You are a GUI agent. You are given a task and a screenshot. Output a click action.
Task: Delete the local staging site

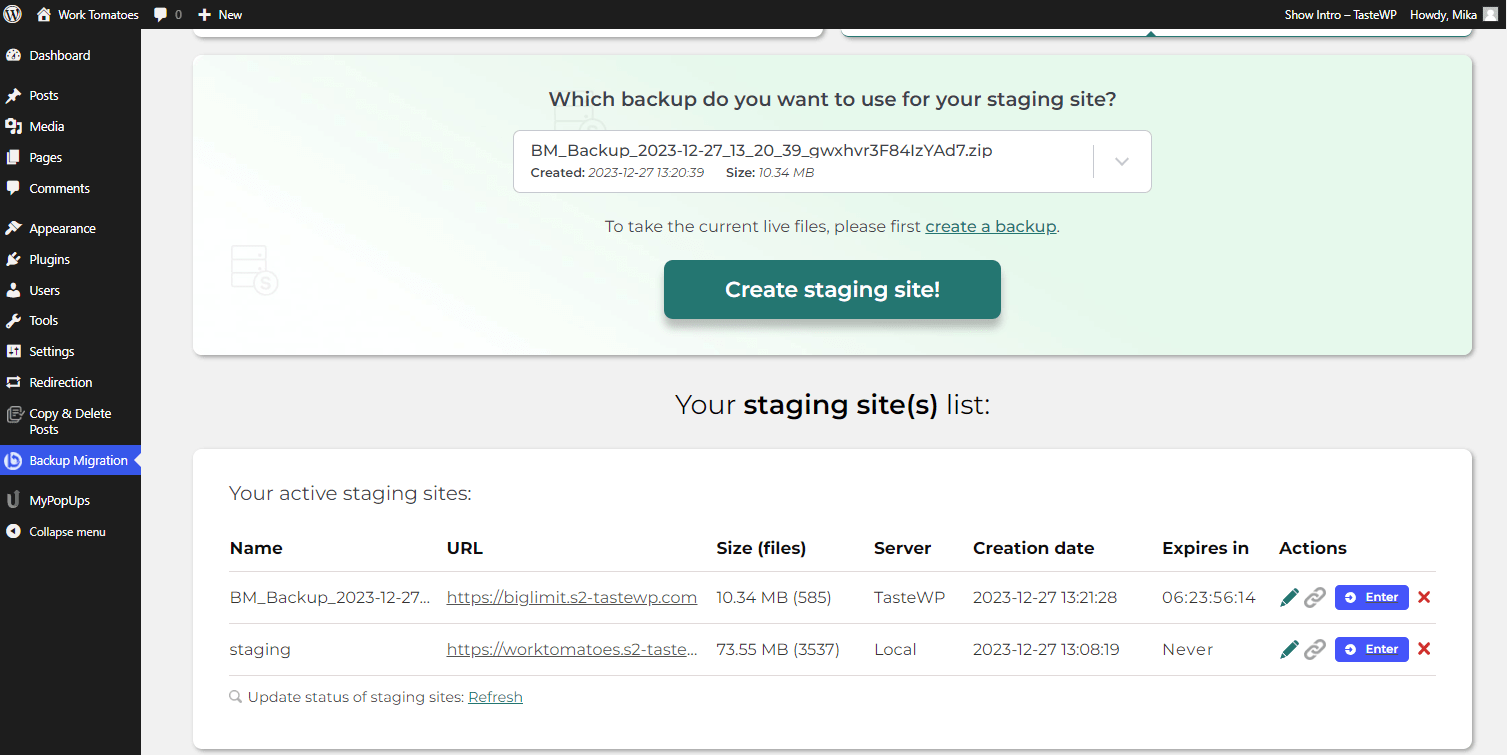(1424, 650)
